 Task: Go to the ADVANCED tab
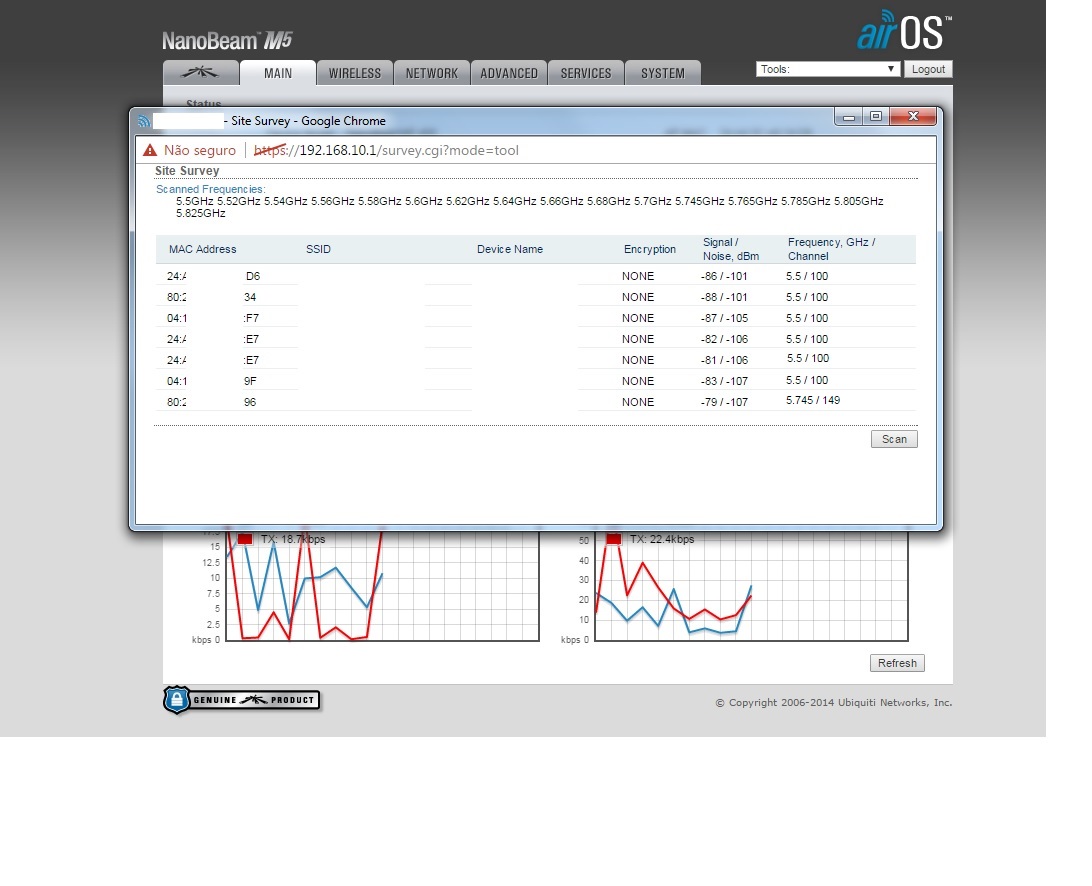[x=508, y=73]
